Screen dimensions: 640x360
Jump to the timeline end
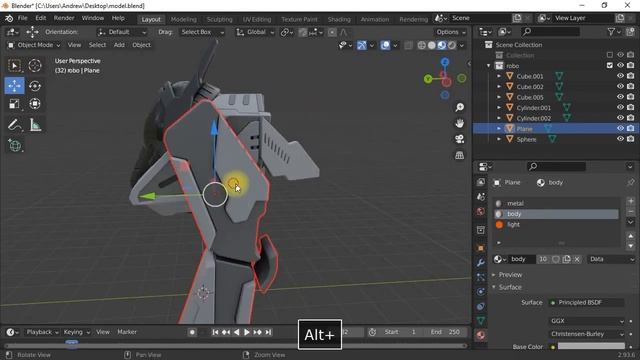(268, 332)
